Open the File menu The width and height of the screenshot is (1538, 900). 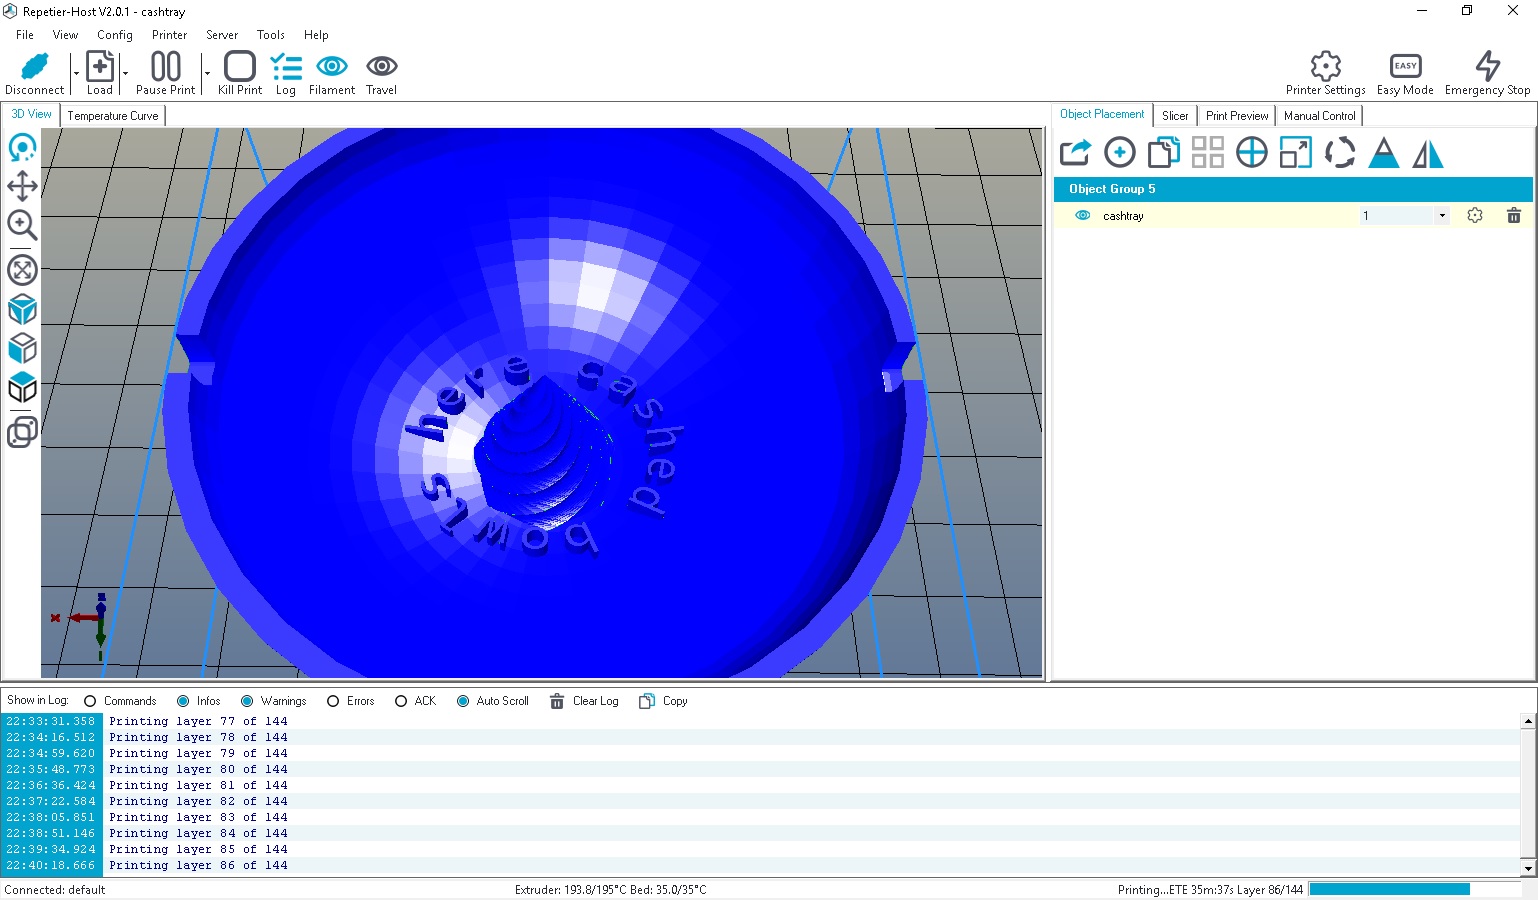pyautogui.click(x=25, y=35)
